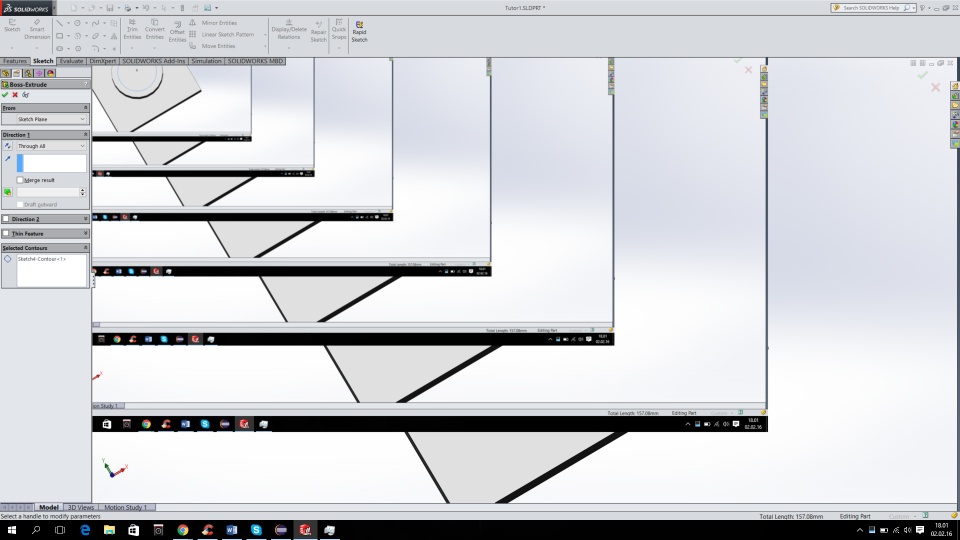Screen dimensions: 960x540
Task: Click Display/Delete Relations
Action: click(x=289, y=29)
